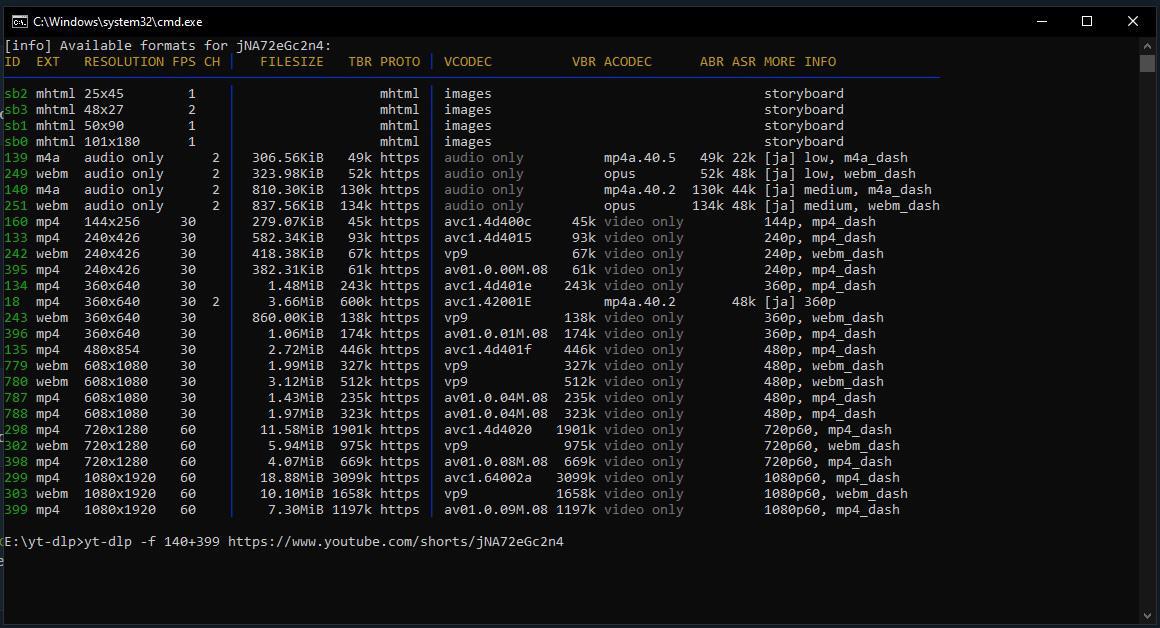Click the MORE INFO column header
The width and height of the screenshot is (1160, 628).
800,62
